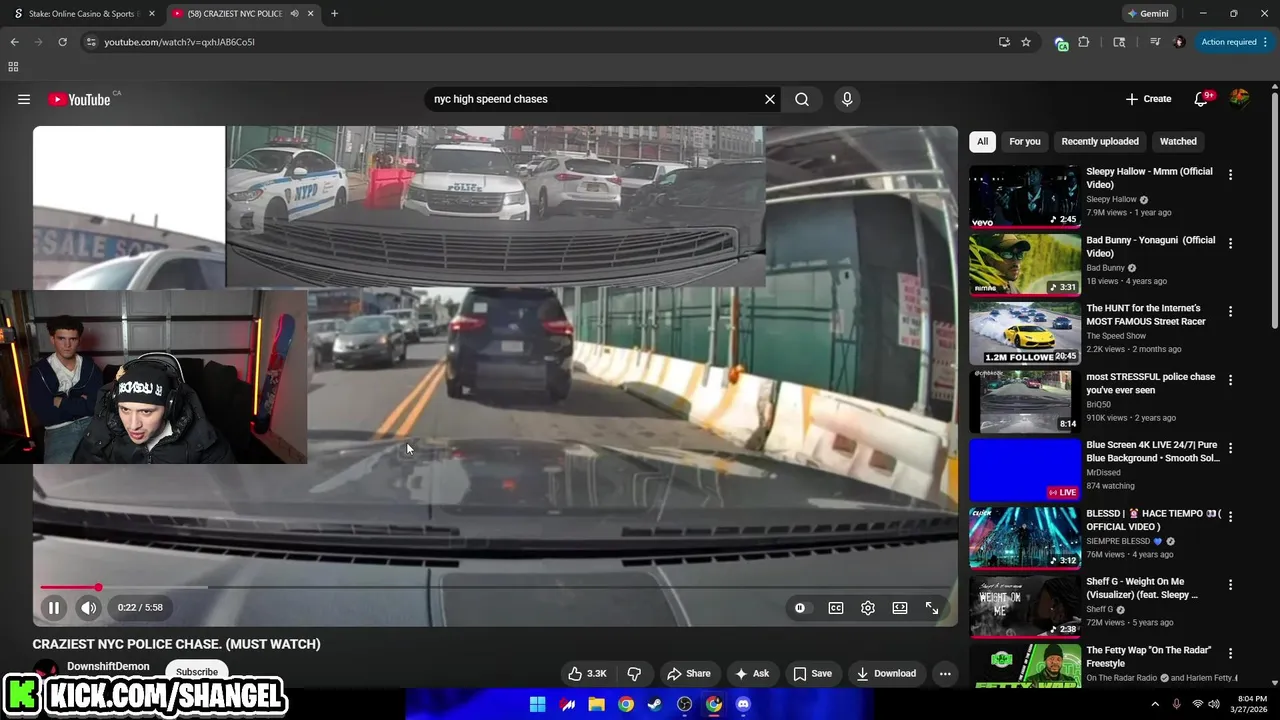Reload the page in Chrome
1280x720 pixels.
(62, 42)
